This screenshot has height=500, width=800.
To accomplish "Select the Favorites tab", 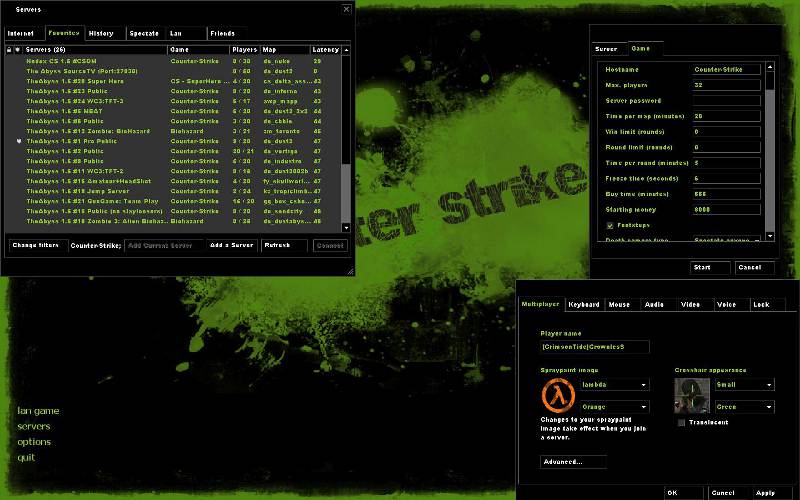I will (x=65, y=33).
